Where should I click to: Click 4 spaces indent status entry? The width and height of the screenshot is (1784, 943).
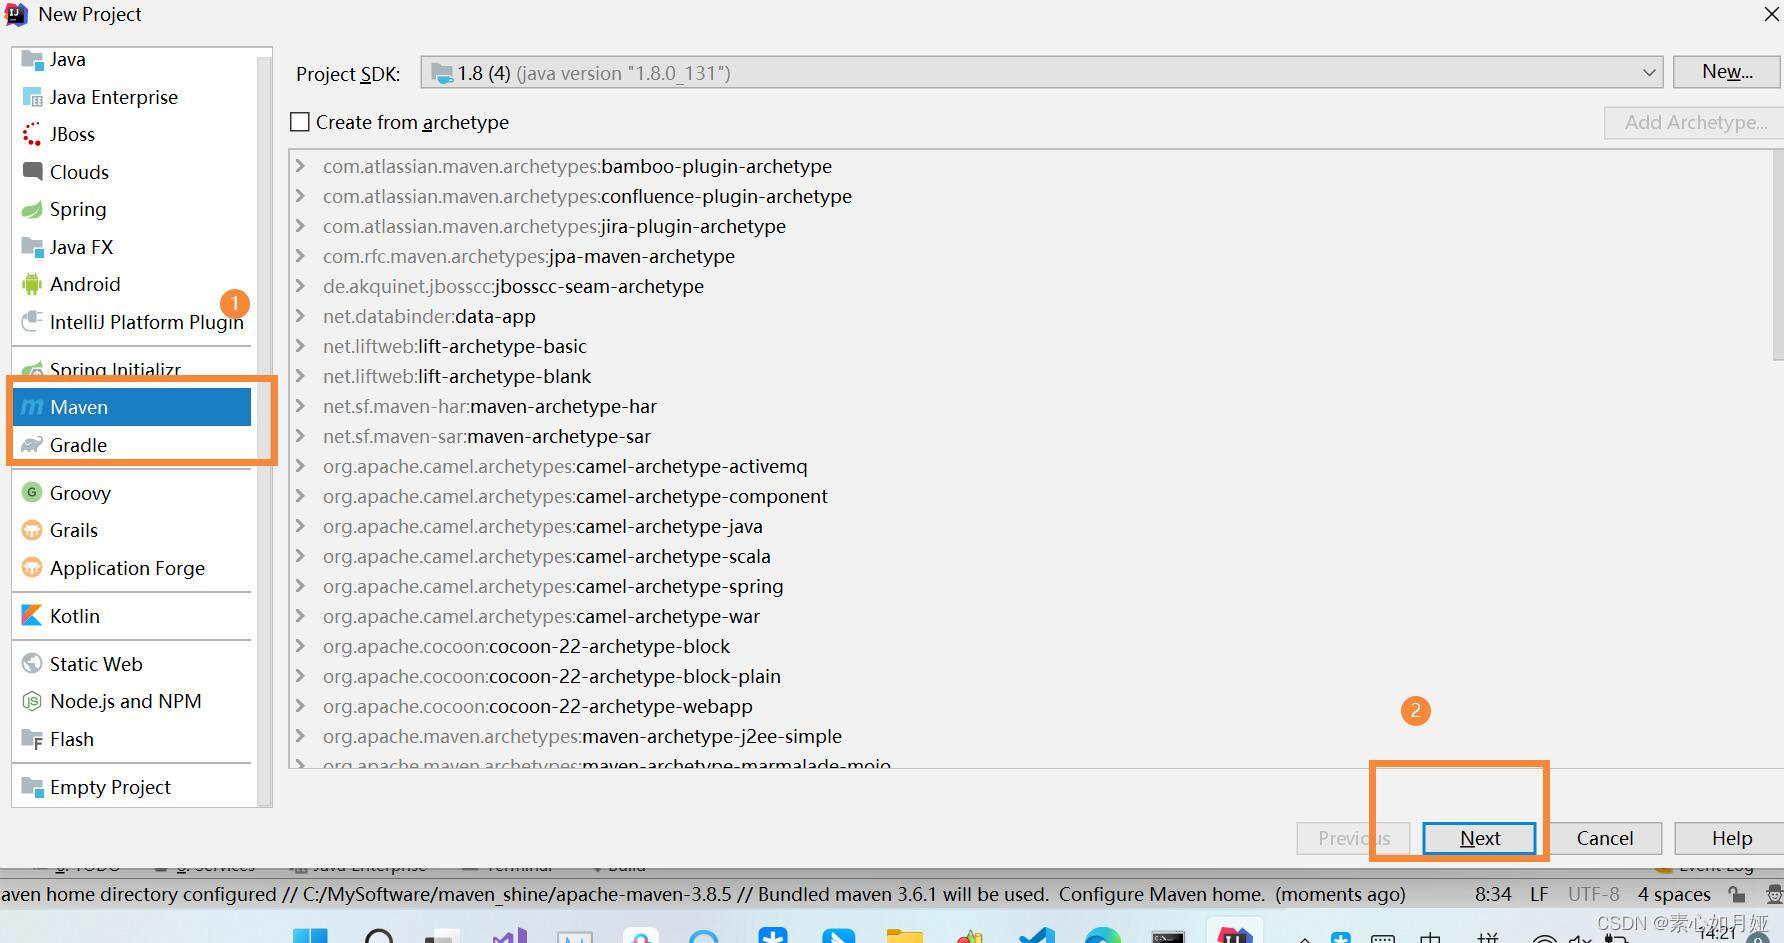(x=1674, y=894)
